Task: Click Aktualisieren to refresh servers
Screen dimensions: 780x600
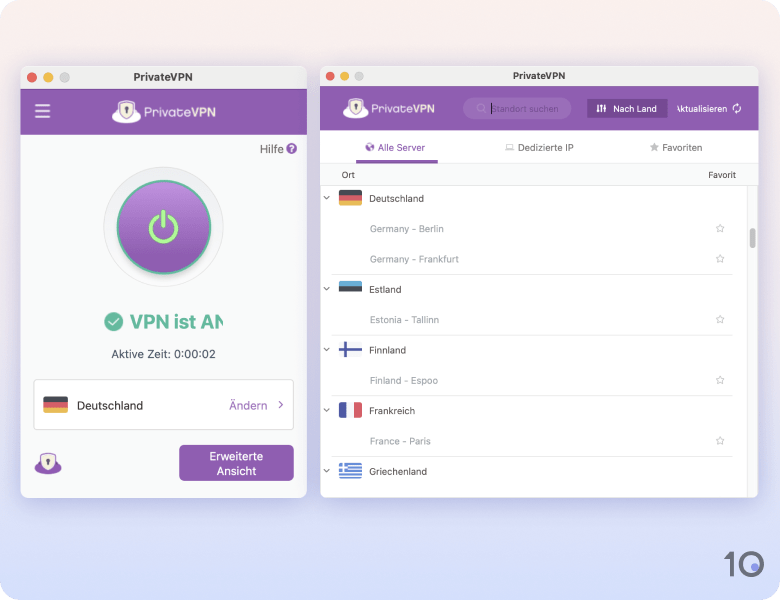Action: pos(708,108)
